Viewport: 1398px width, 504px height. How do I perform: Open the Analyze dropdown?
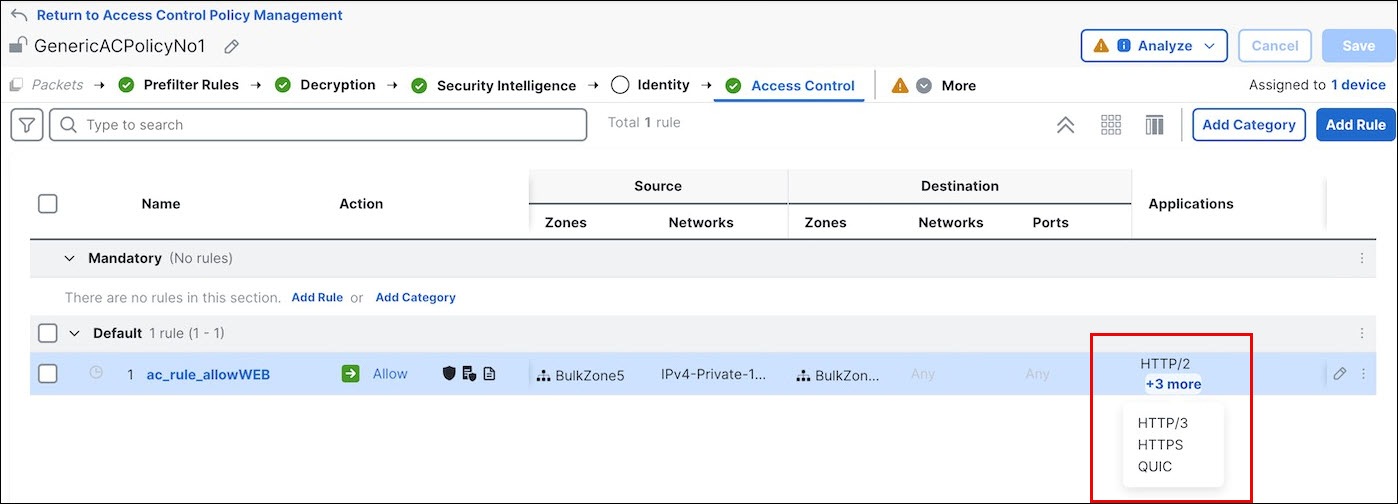click(1154, 46)
